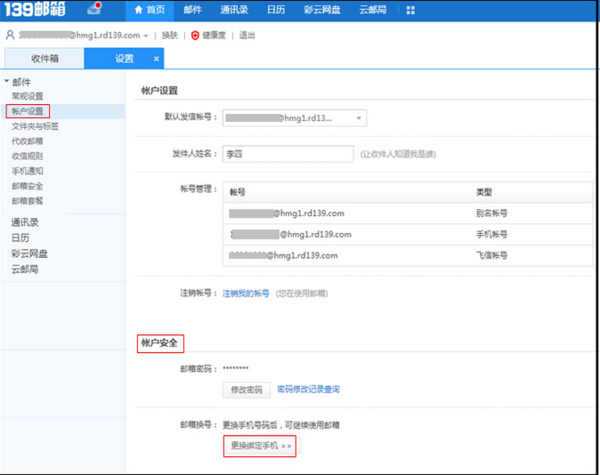The height and width of the screenshot is (475, 600).
Task: Open the apps grid icon in the top bar
Action: (x=410, y=10)
